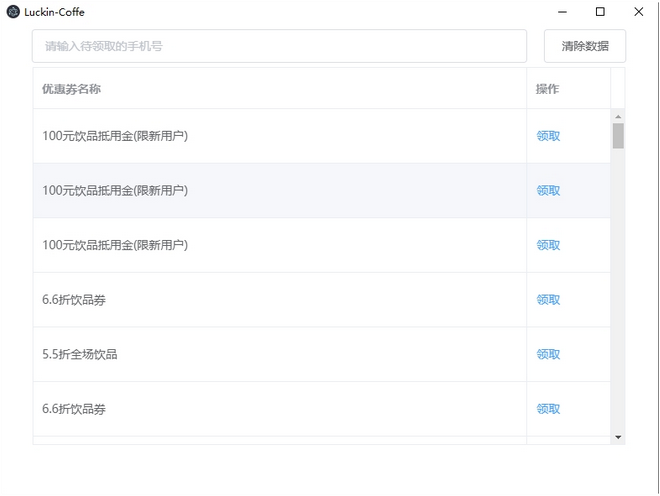Select the 5.5折全场饮品 coupon name text
The width and height of the screenshot is (660, 496).
coord(80,354)
